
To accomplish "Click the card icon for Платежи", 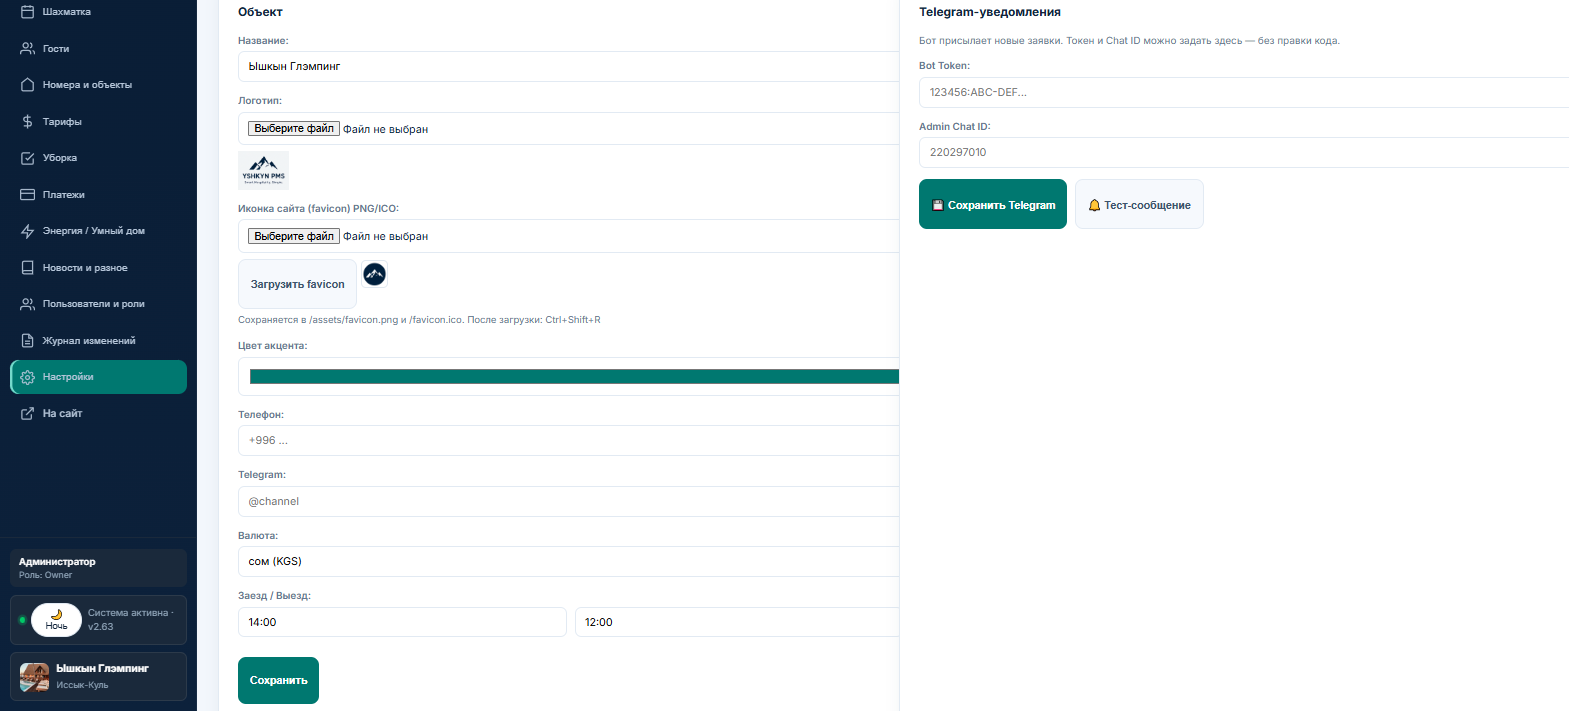I will [x=28, y=194].
